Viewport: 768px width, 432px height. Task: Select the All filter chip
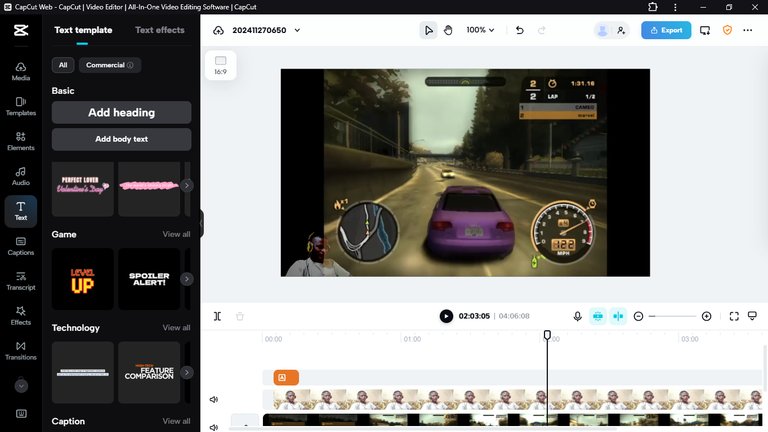click(x=63, y=65)
